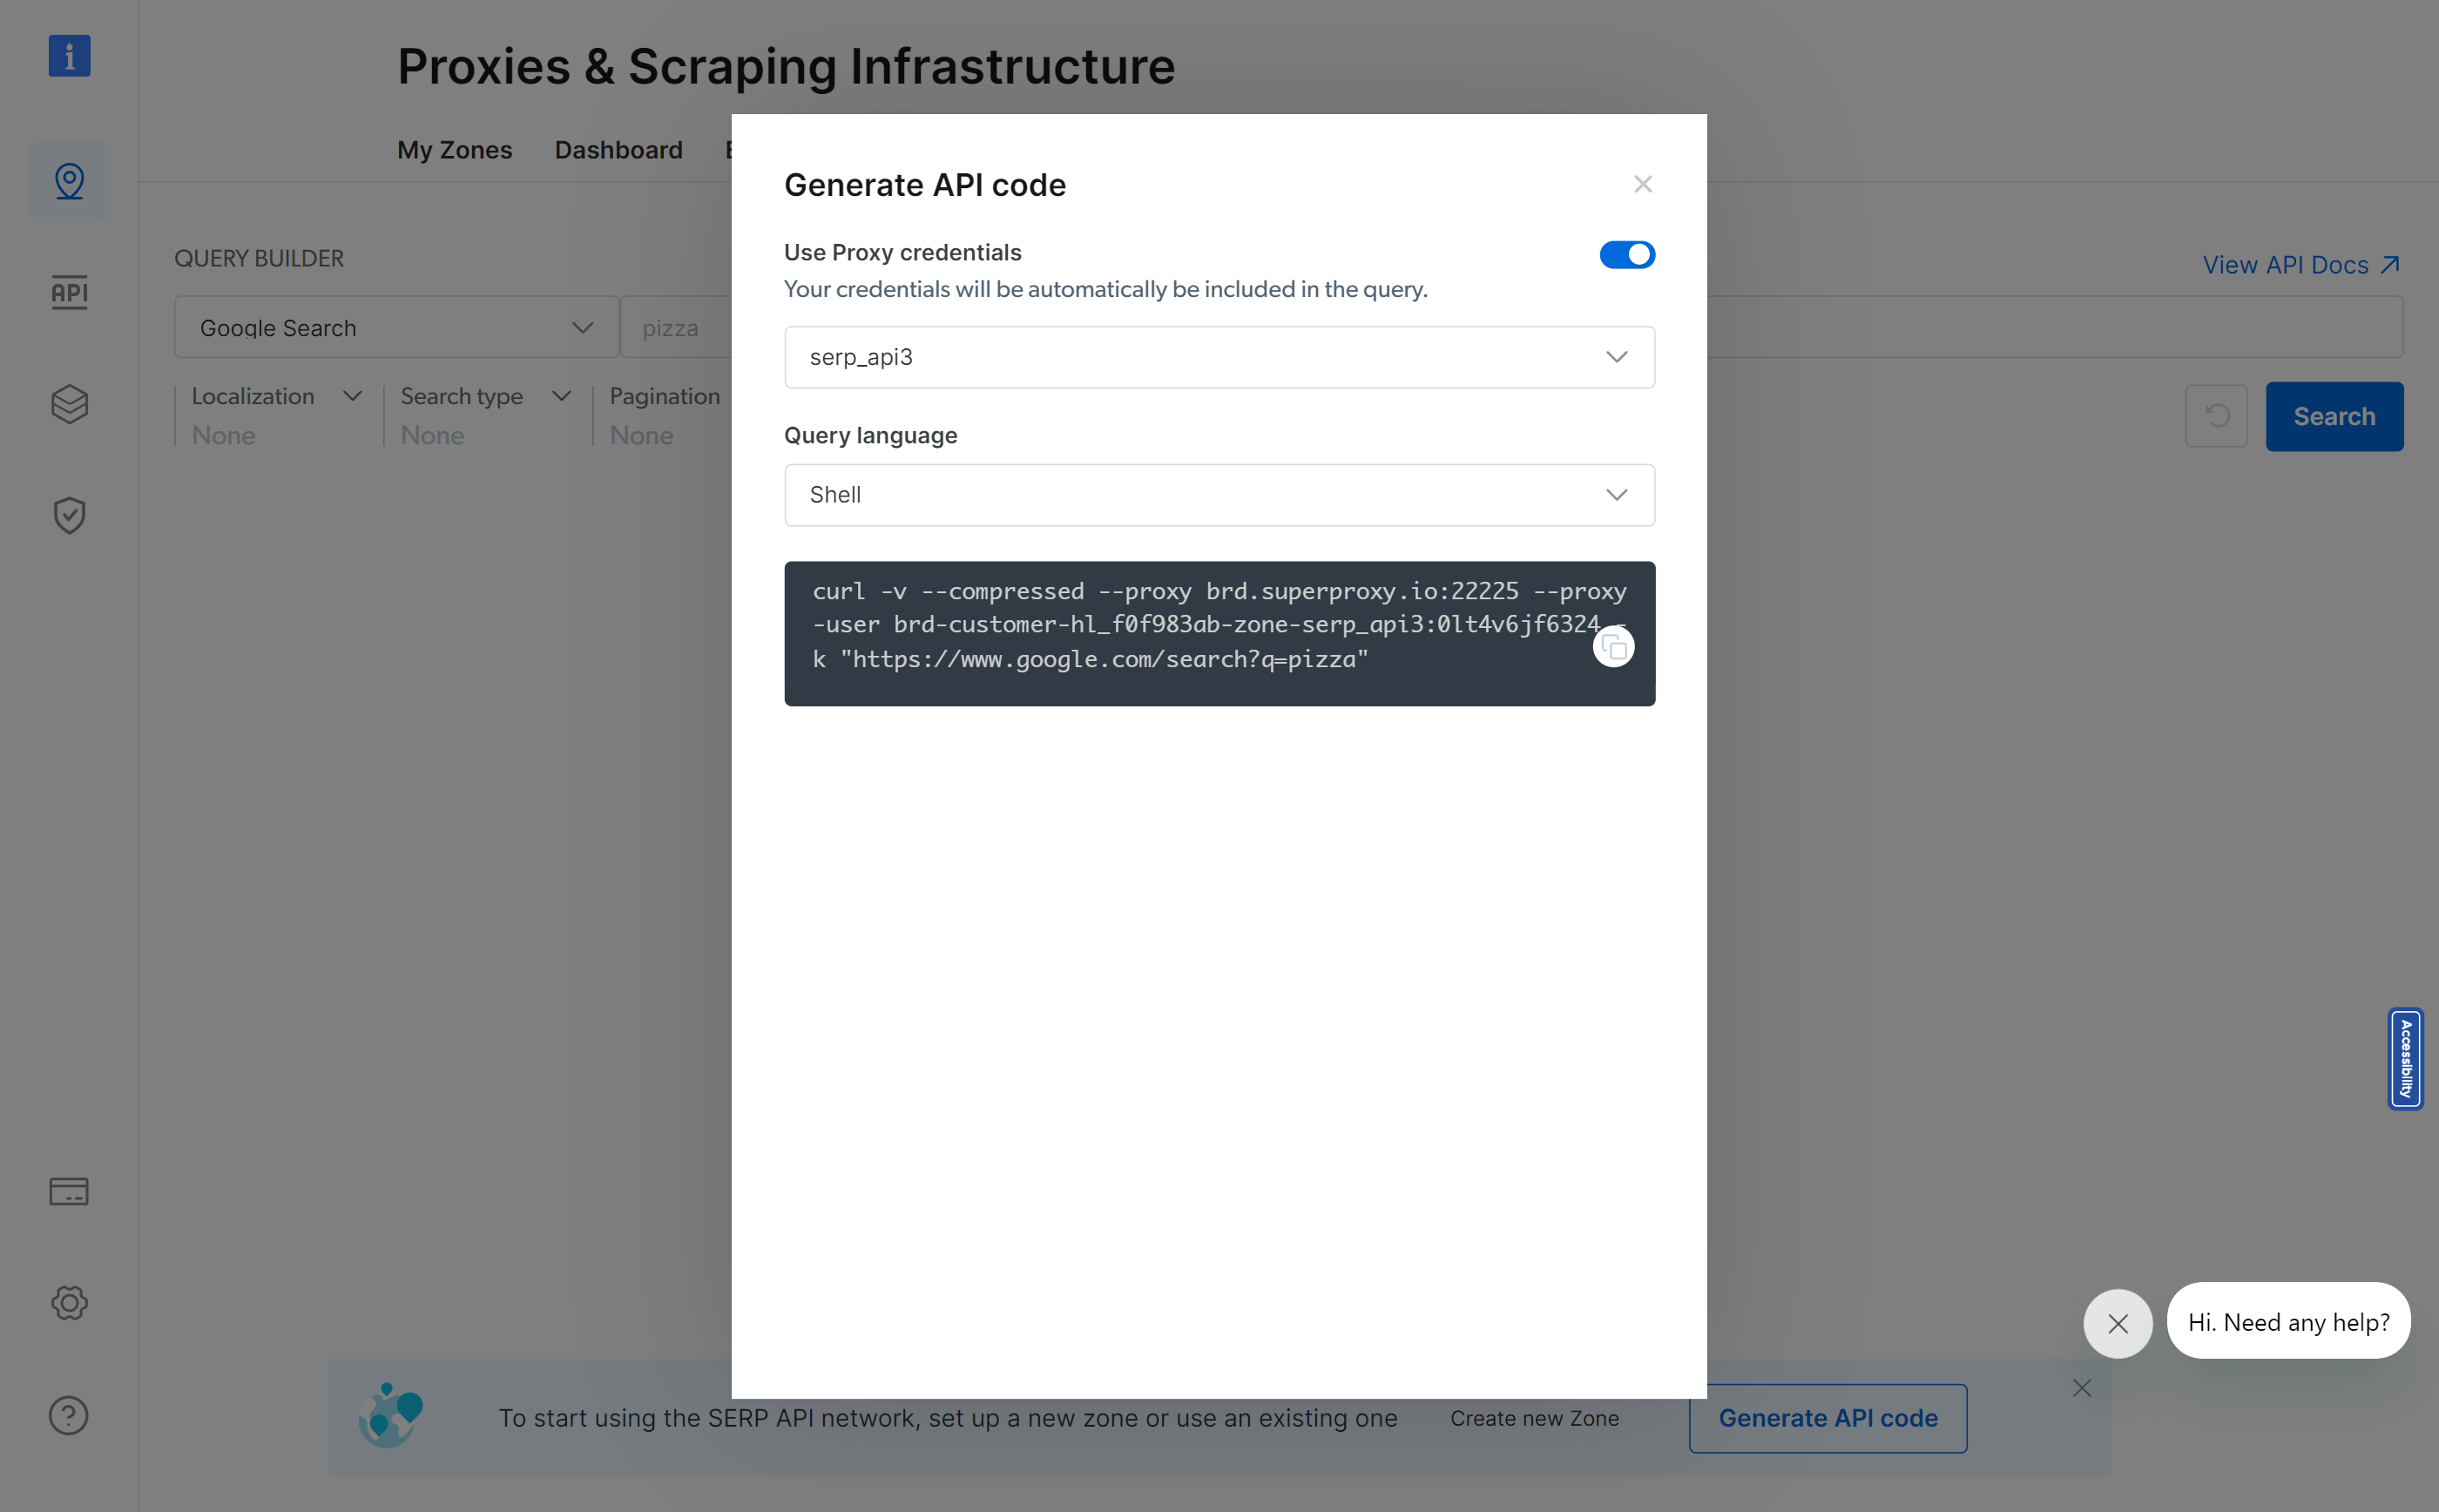Click the shield compliance icon in sidebar
Image resolution: width=2439 pixels, height=1512 pixels.
pos(69,515)
